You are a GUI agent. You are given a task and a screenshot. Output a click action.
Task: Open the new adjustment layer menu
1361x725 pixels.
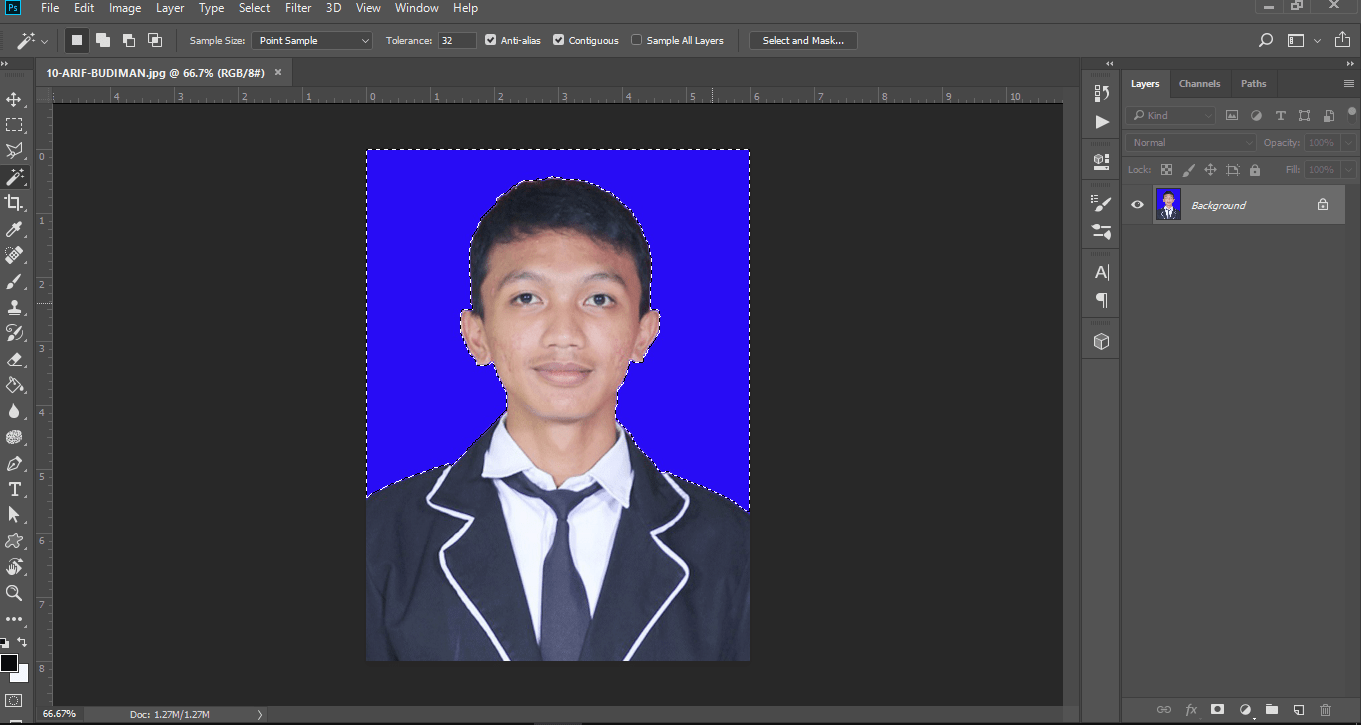[x=1244, y=708]
